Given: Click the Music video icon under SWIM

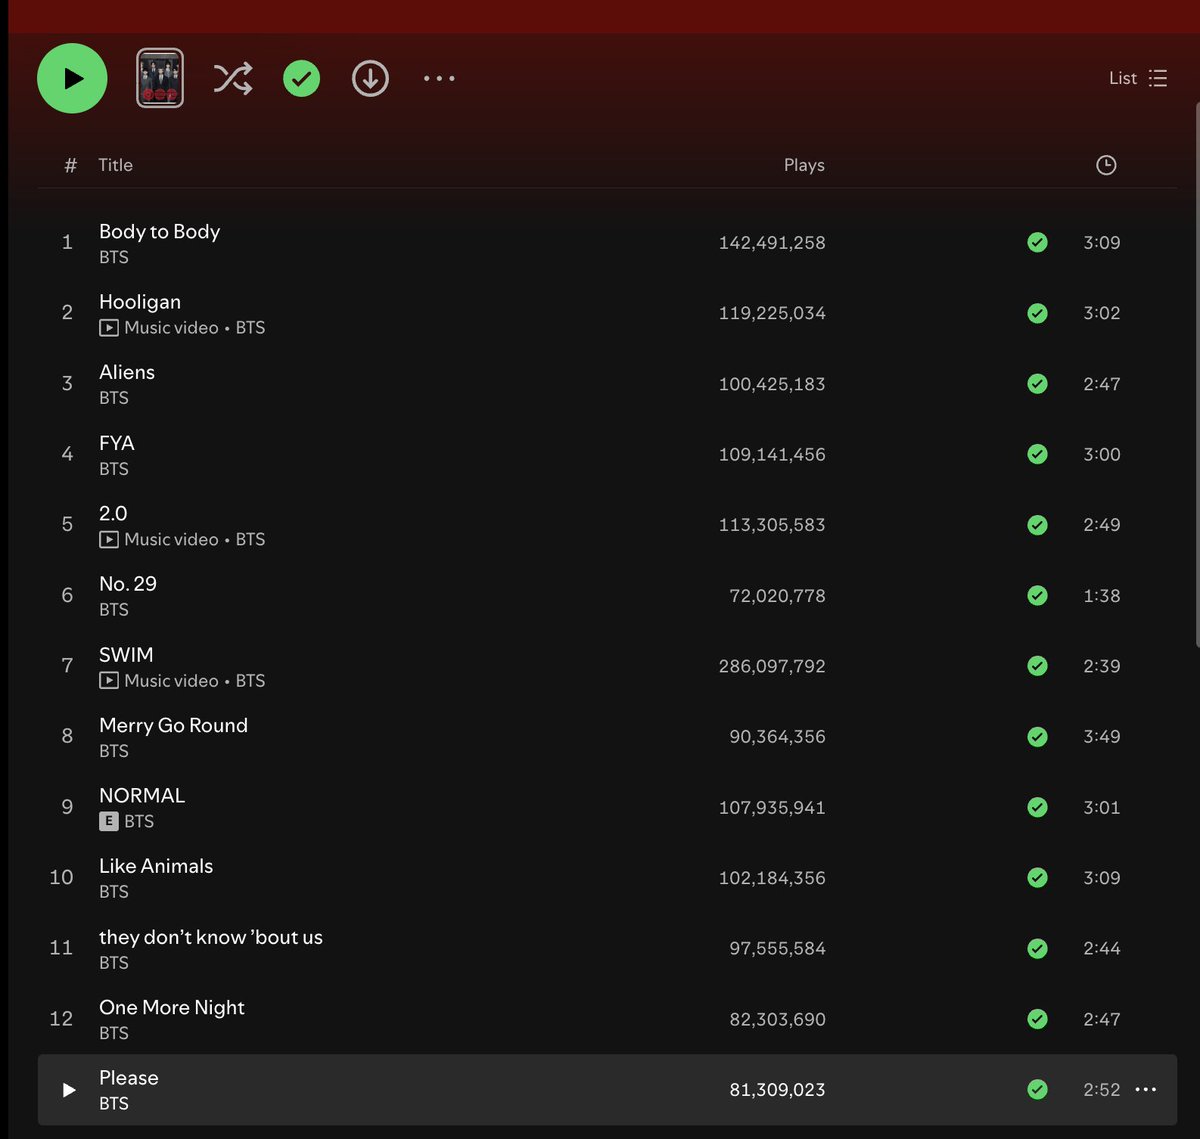Looking at the screenshot, I should point(109,681).
